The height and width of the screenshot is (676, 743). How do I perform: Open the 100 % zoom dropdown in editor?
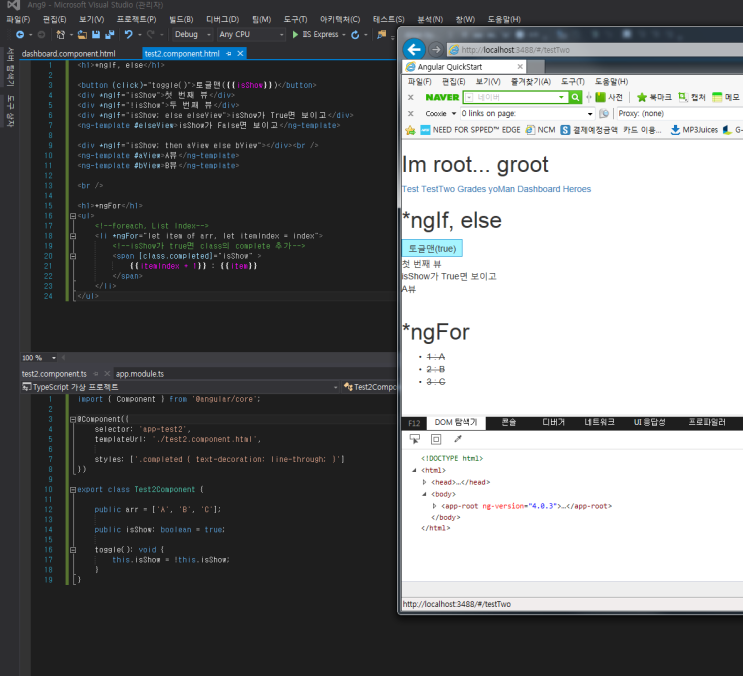tap(54, 358)
